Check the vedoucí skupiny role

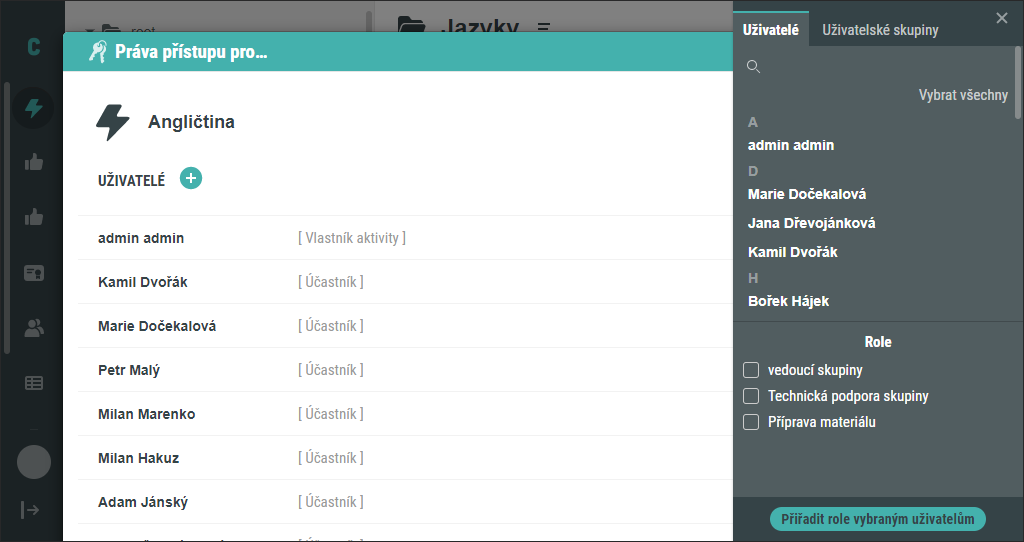(751, 370)
